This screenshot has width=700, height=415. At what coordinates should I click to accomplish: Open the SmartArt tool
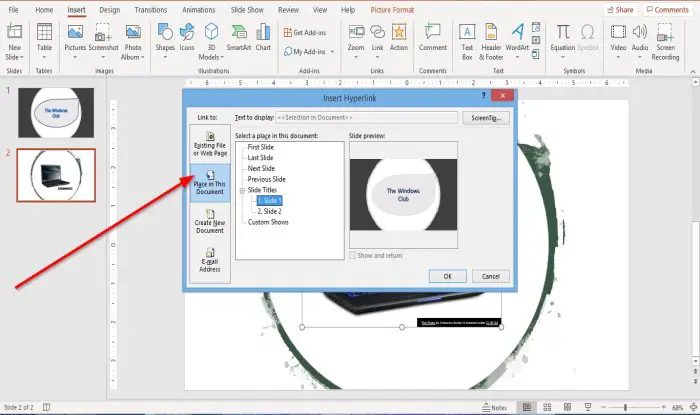238,37
